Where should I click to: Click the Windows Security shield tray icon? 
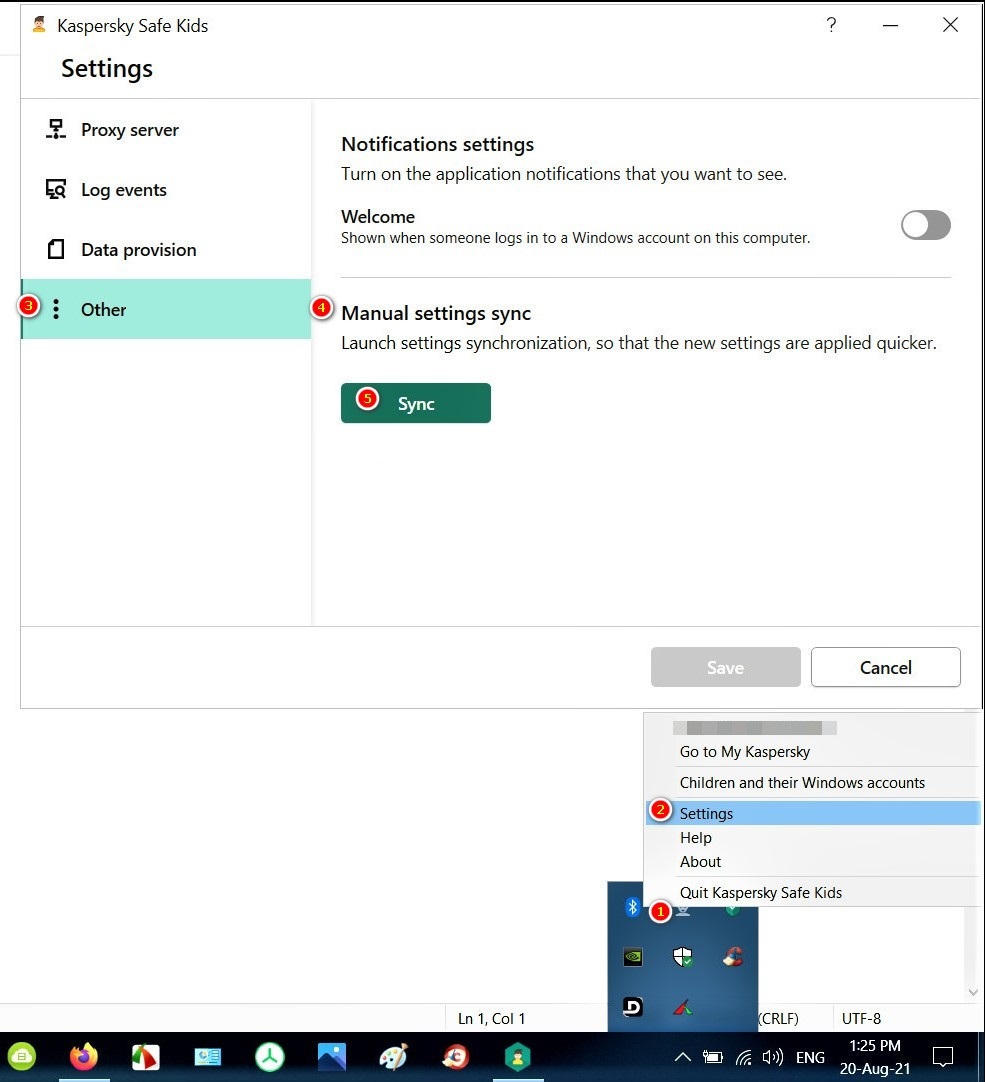[x=683, y=957]
